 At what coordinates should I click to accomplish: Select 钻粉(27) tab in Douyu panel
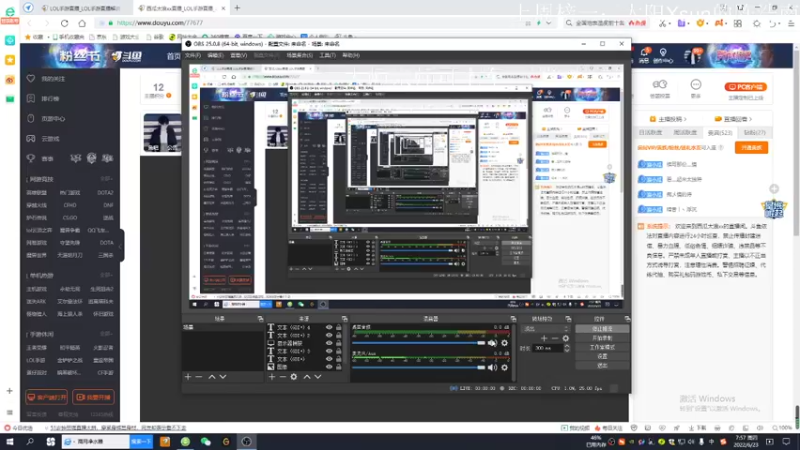tap(755, 133)
